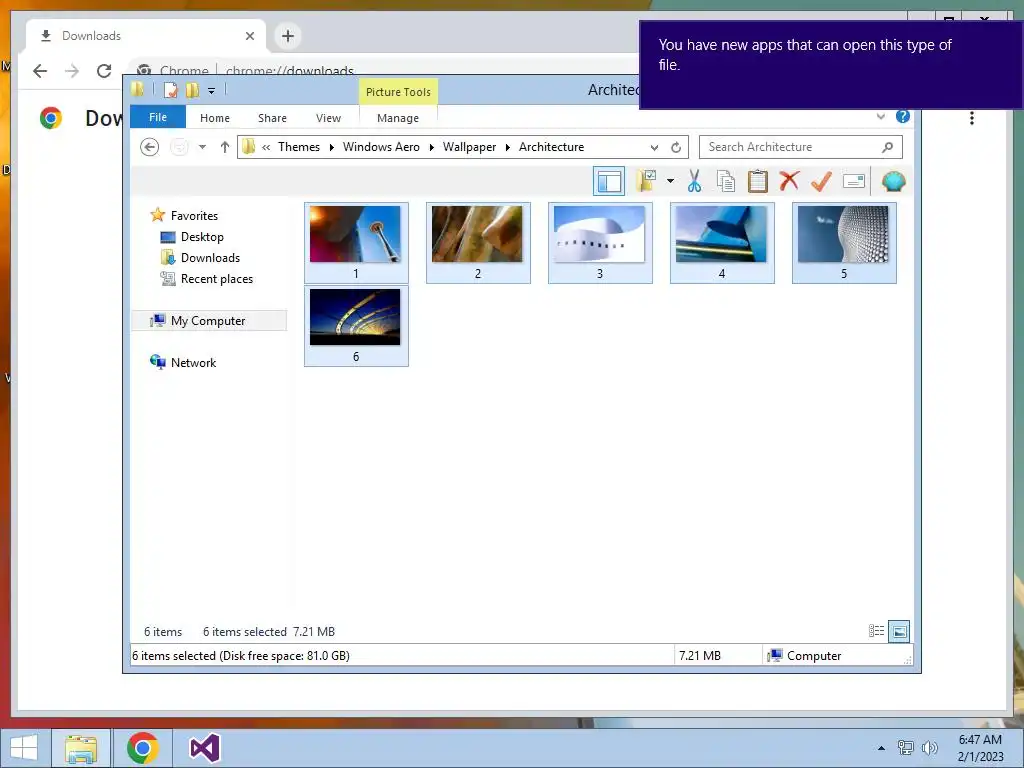Select image thumbnail 1

(x=356, y=243)
